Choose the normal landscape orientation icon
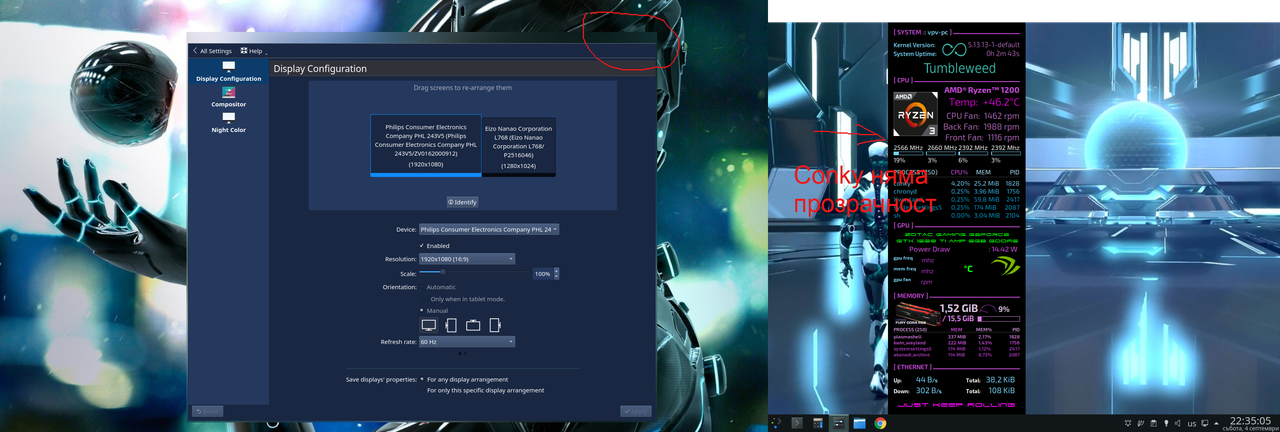The height and width of the screenshot is (432, 1280). point(429,325)
